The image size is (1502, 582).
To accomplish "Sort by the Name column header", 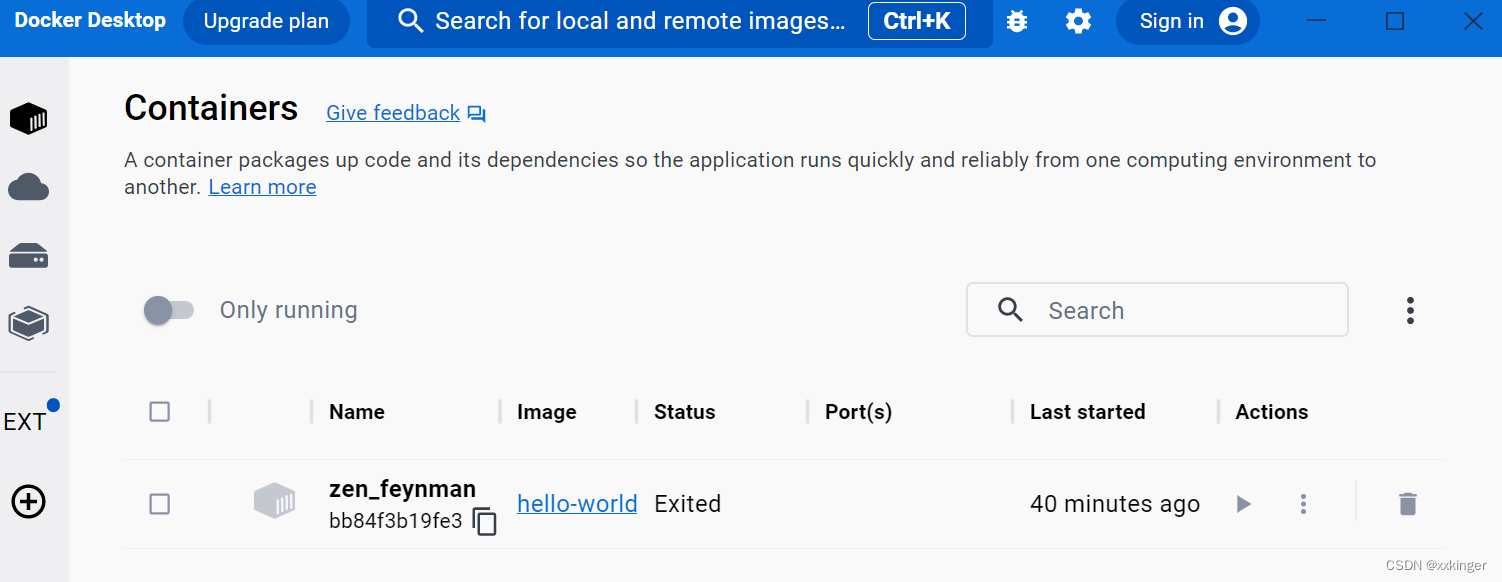I will pyautogui.click(x=357, y=412).
